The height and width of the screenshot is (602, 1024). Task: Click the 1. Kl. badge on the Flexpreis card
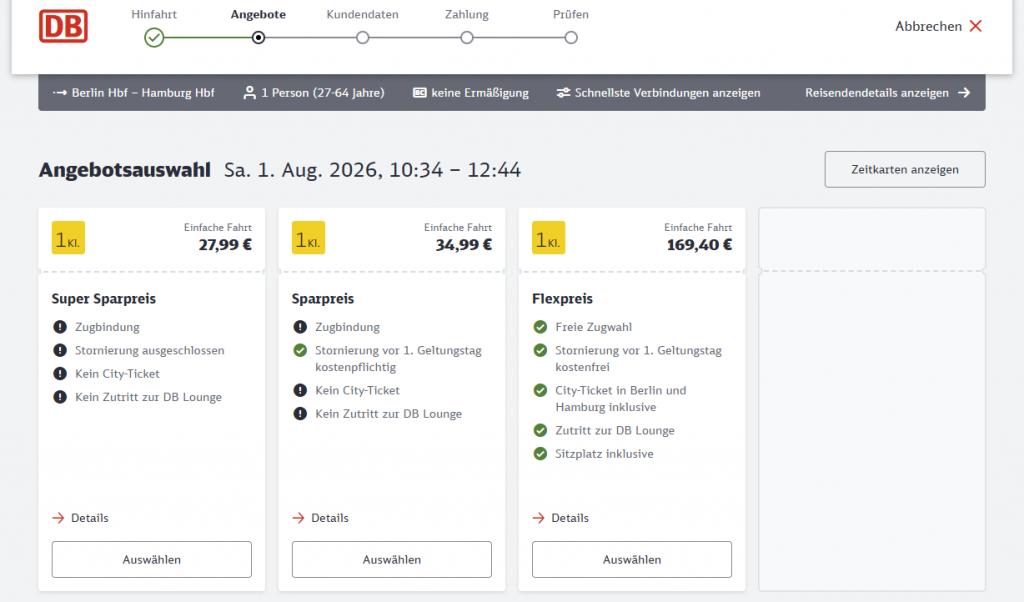pos(549,238)
